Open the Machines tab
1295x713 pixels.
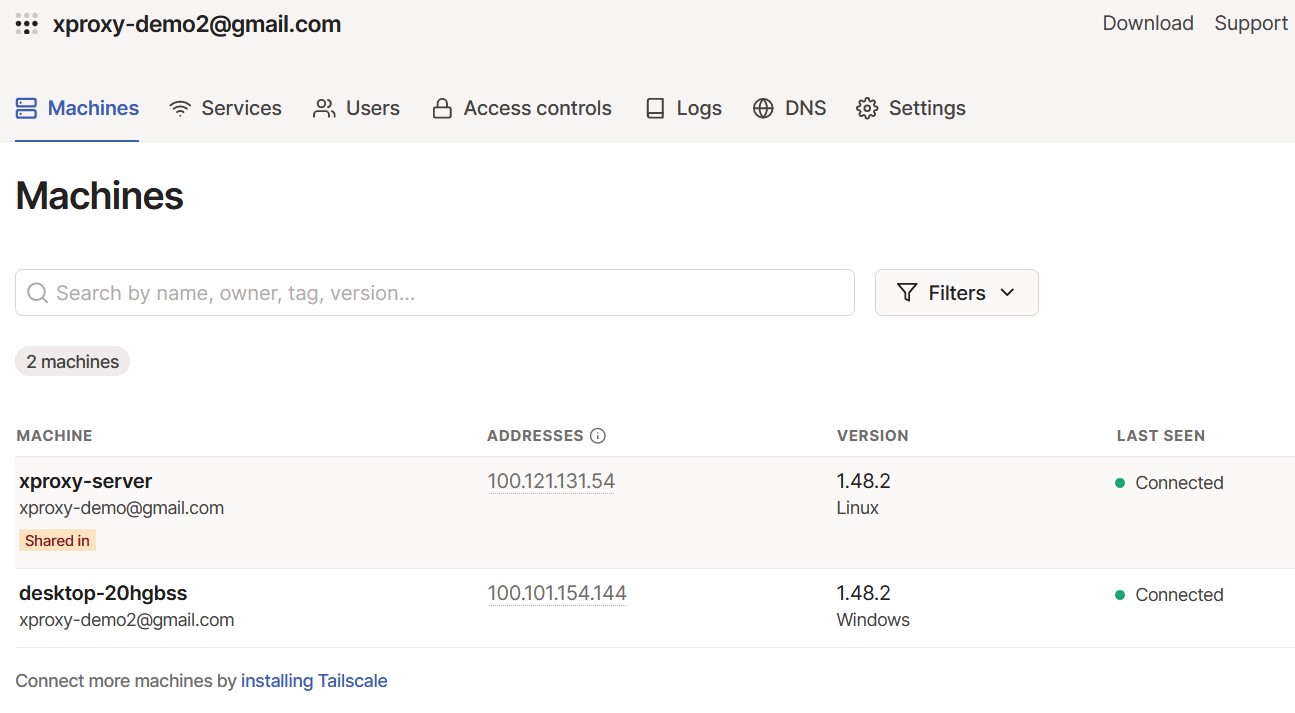coord(77,108)
